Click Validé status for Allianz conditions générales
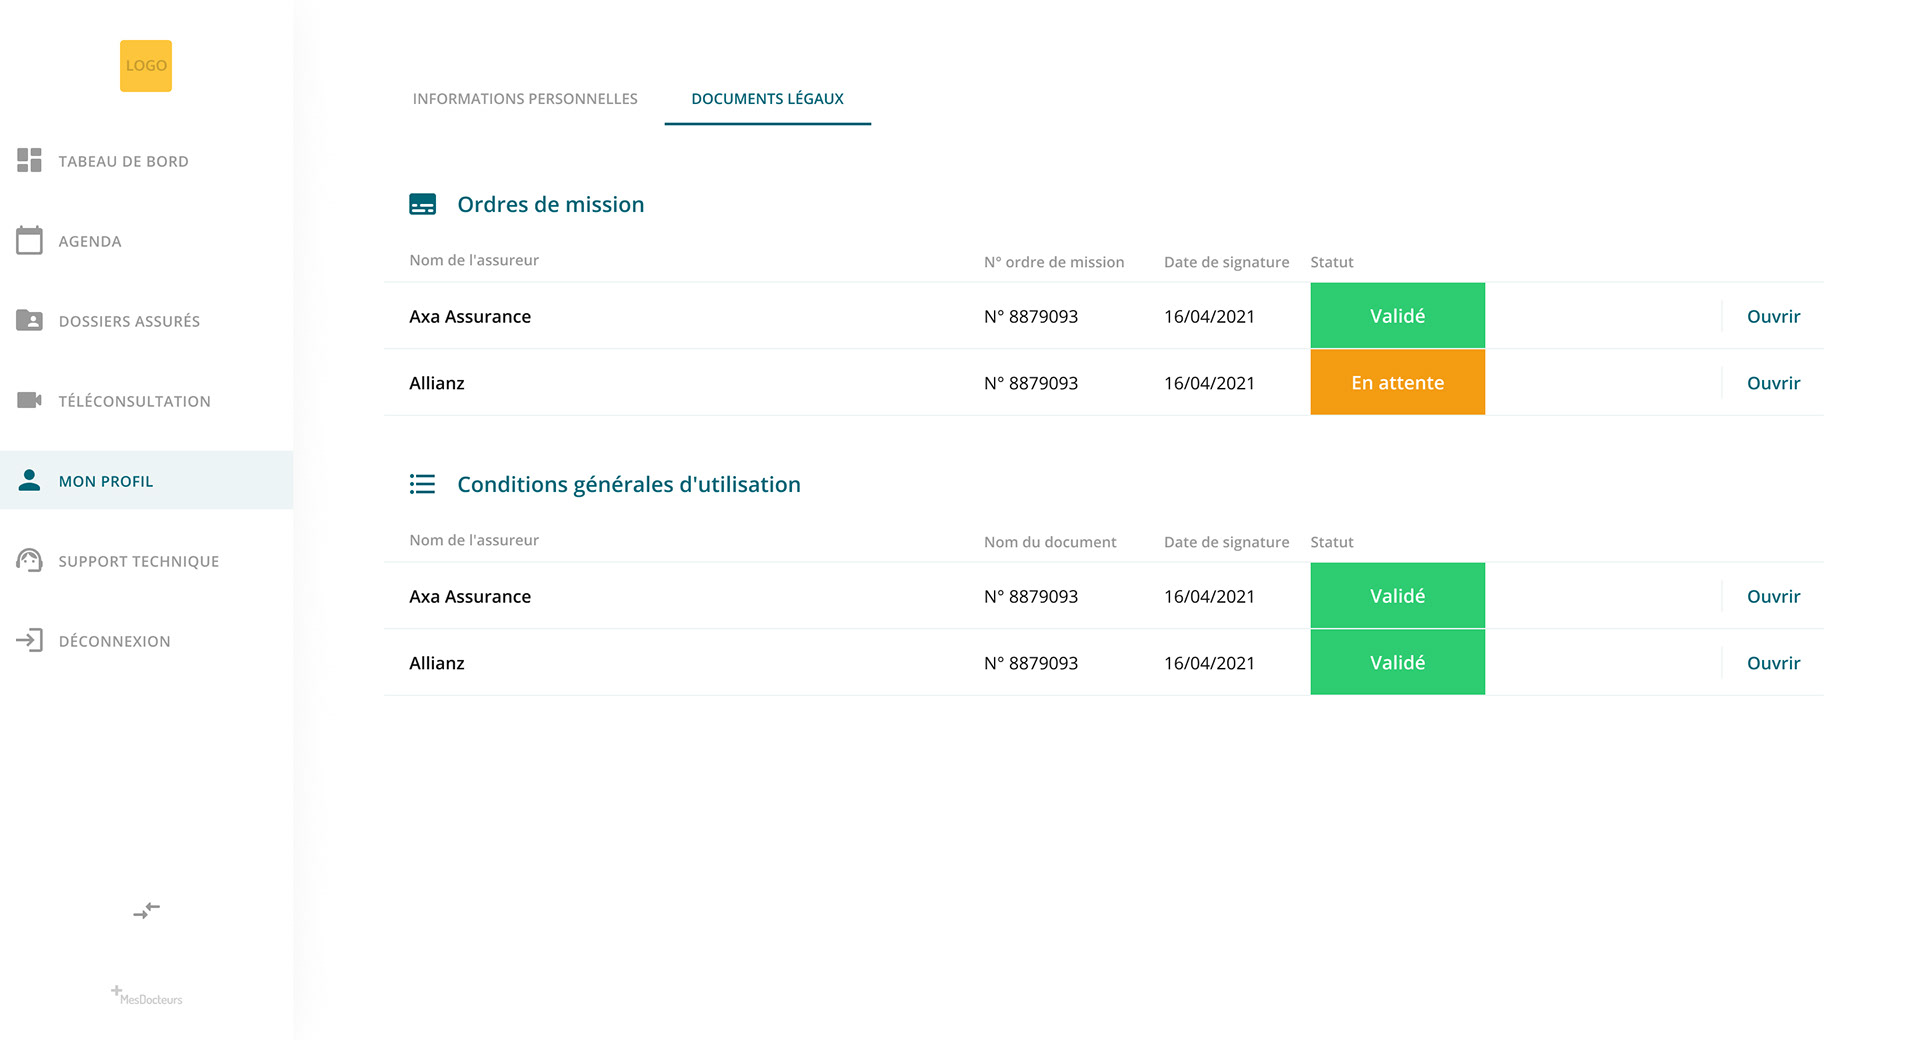 [x=1397, y=662]
